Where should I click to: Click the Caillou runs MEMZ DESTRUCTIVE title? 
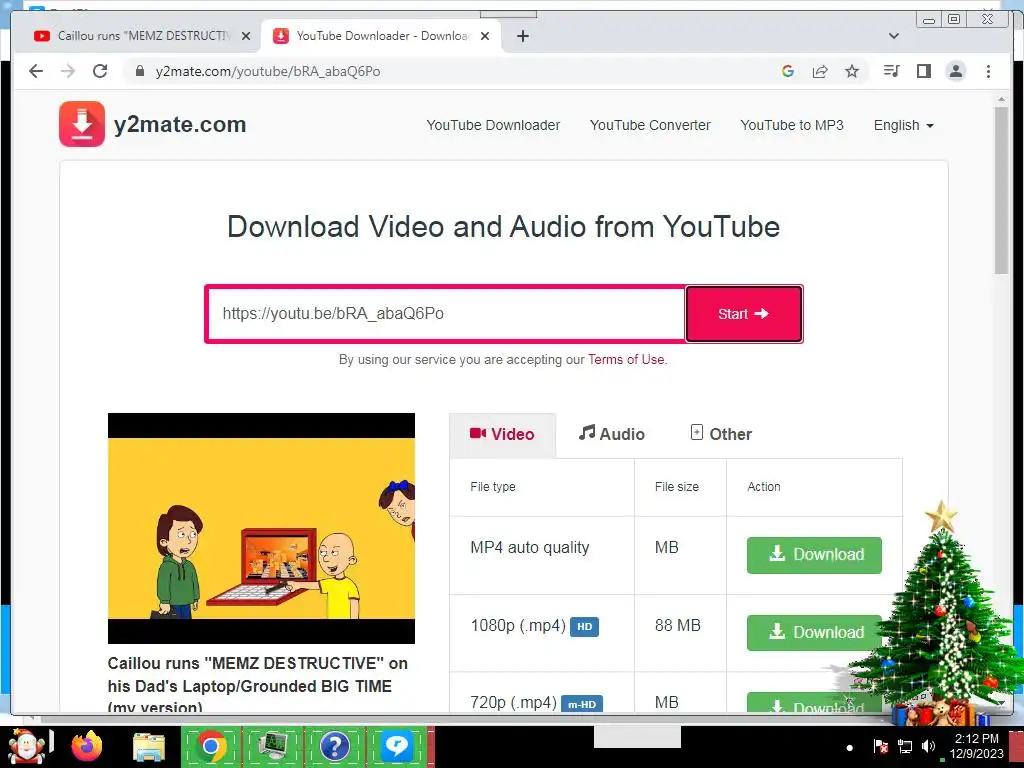258,684
